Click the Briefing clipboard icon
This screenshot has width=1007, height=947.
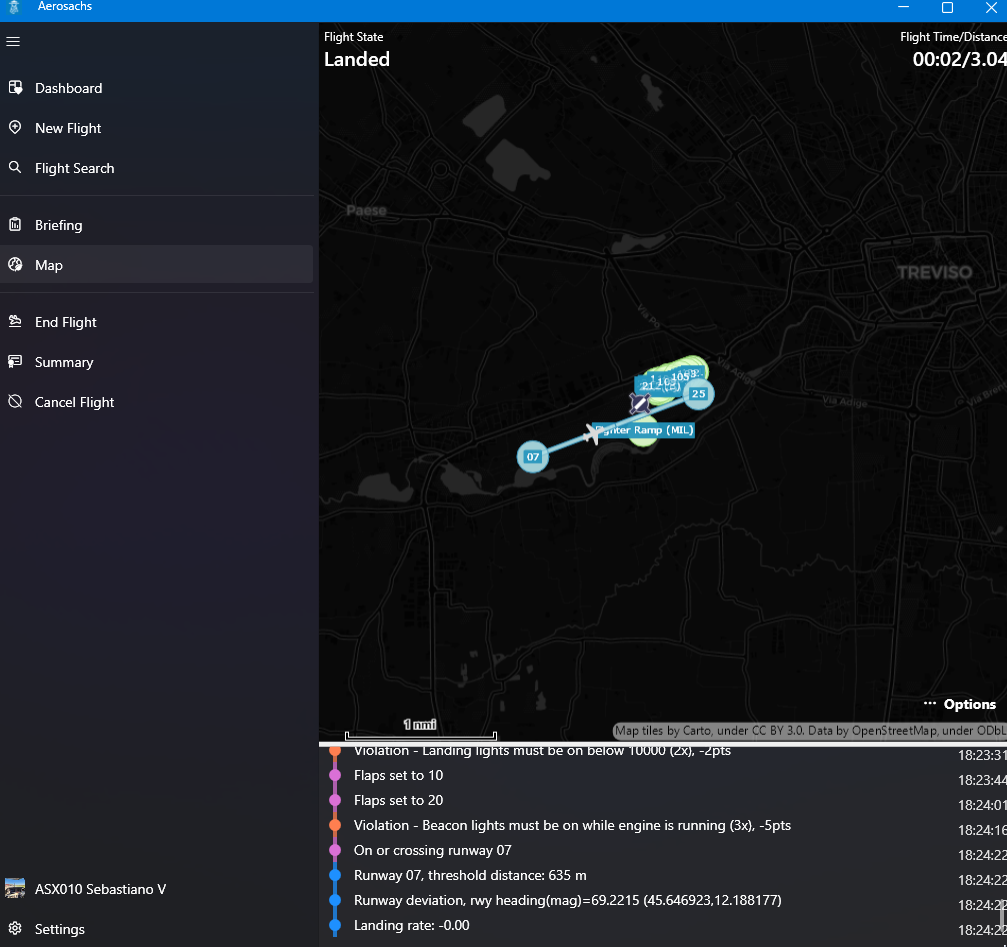click(x=15, y=225)
